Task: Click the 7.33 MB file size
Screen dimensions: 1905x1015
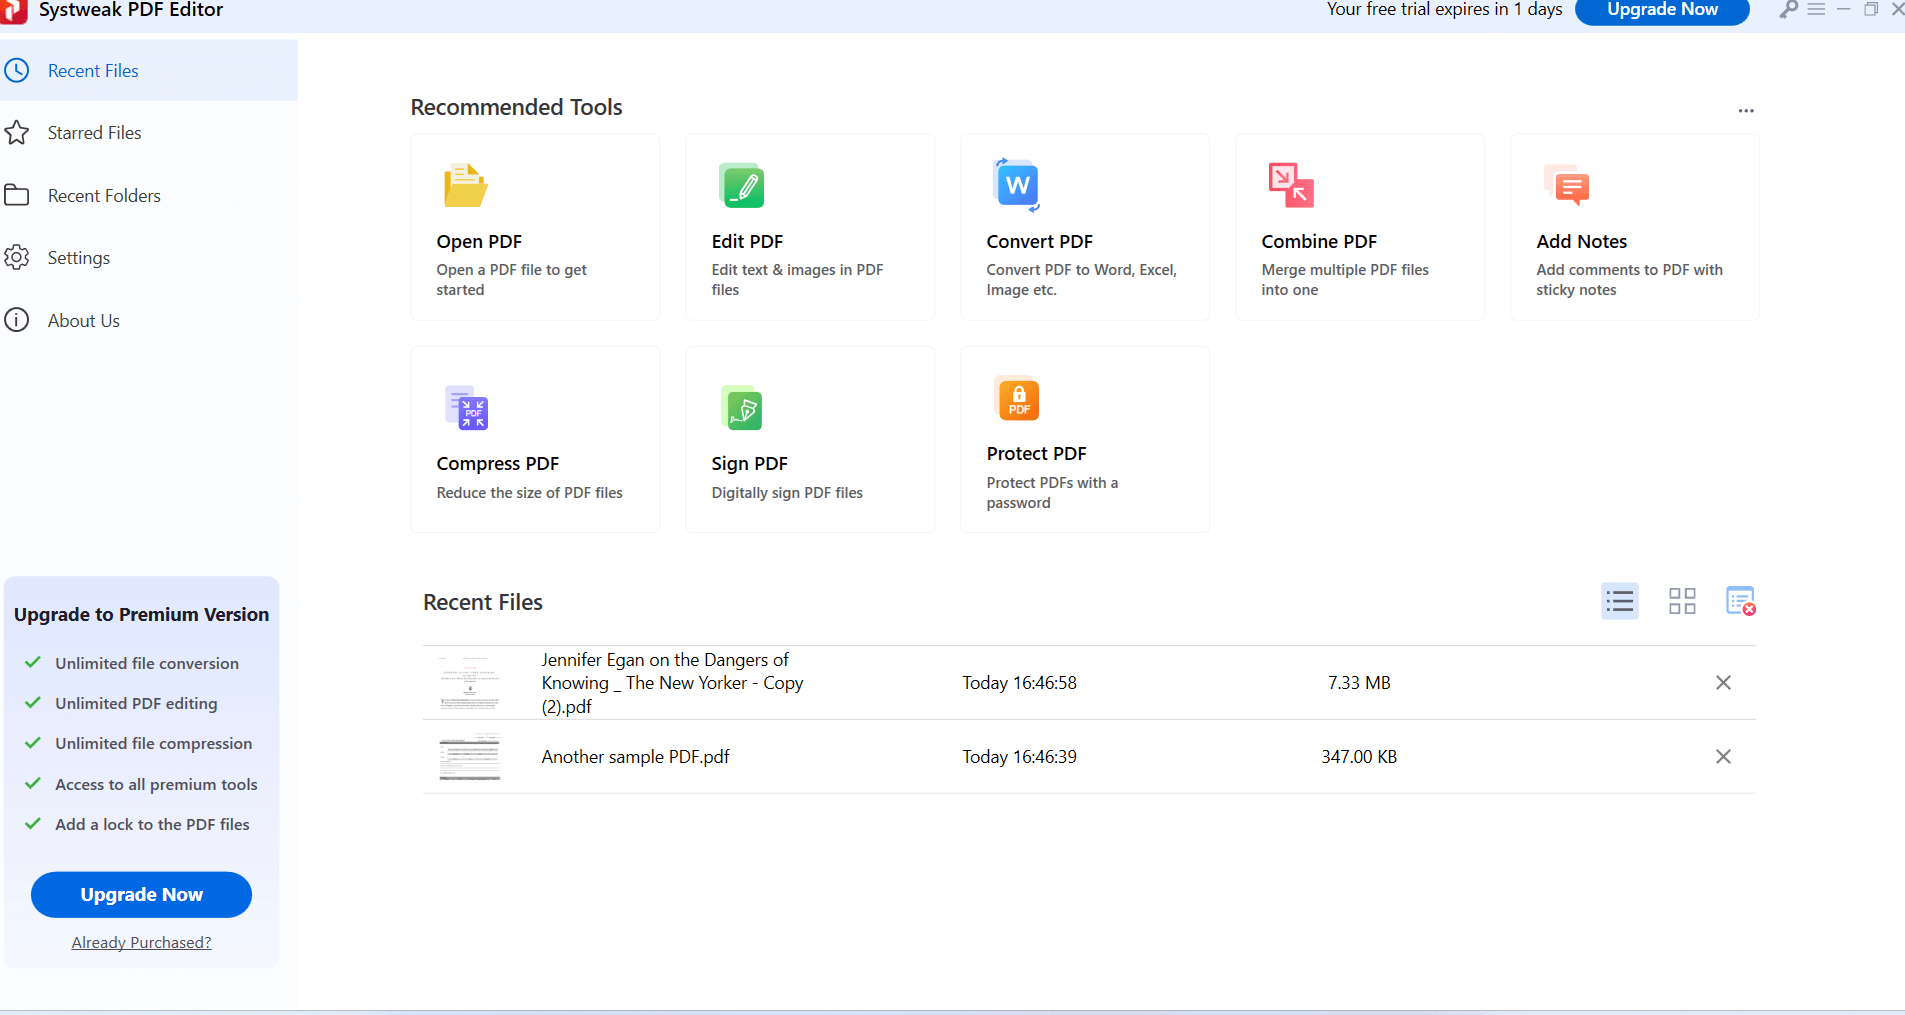Action: click(x=1359, y=683)
